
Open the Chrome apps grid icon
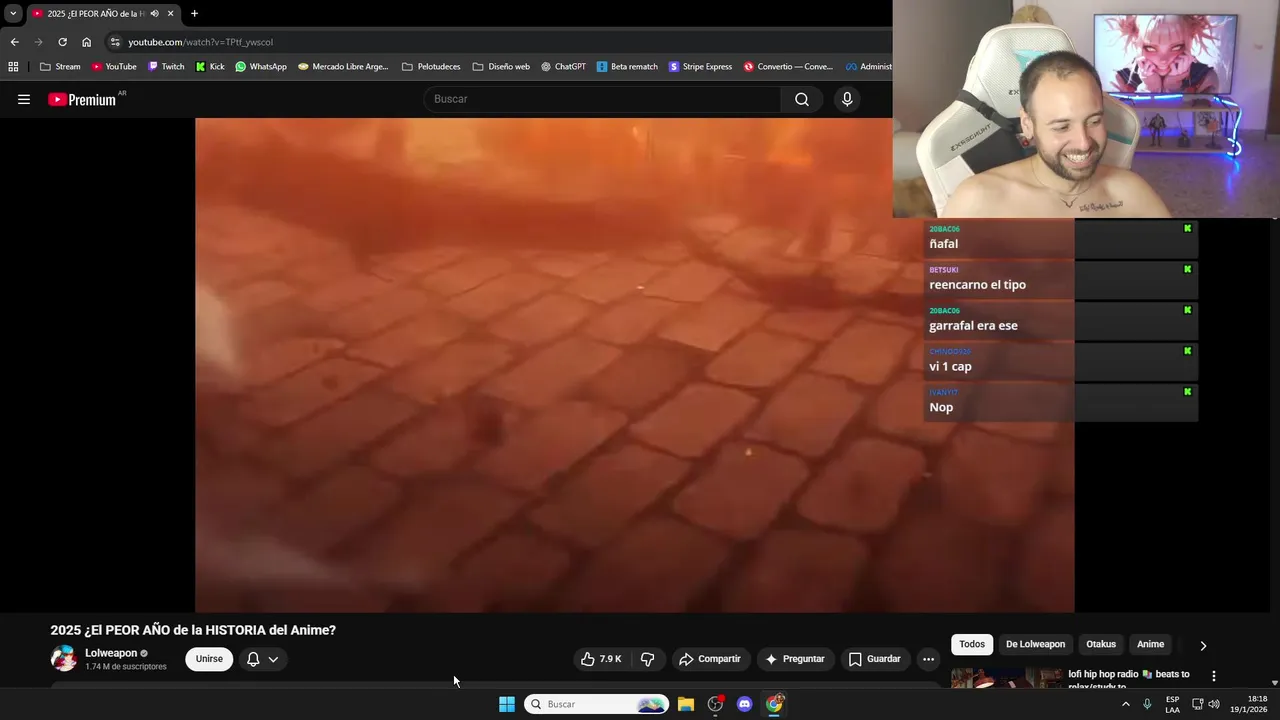(13, 67)
